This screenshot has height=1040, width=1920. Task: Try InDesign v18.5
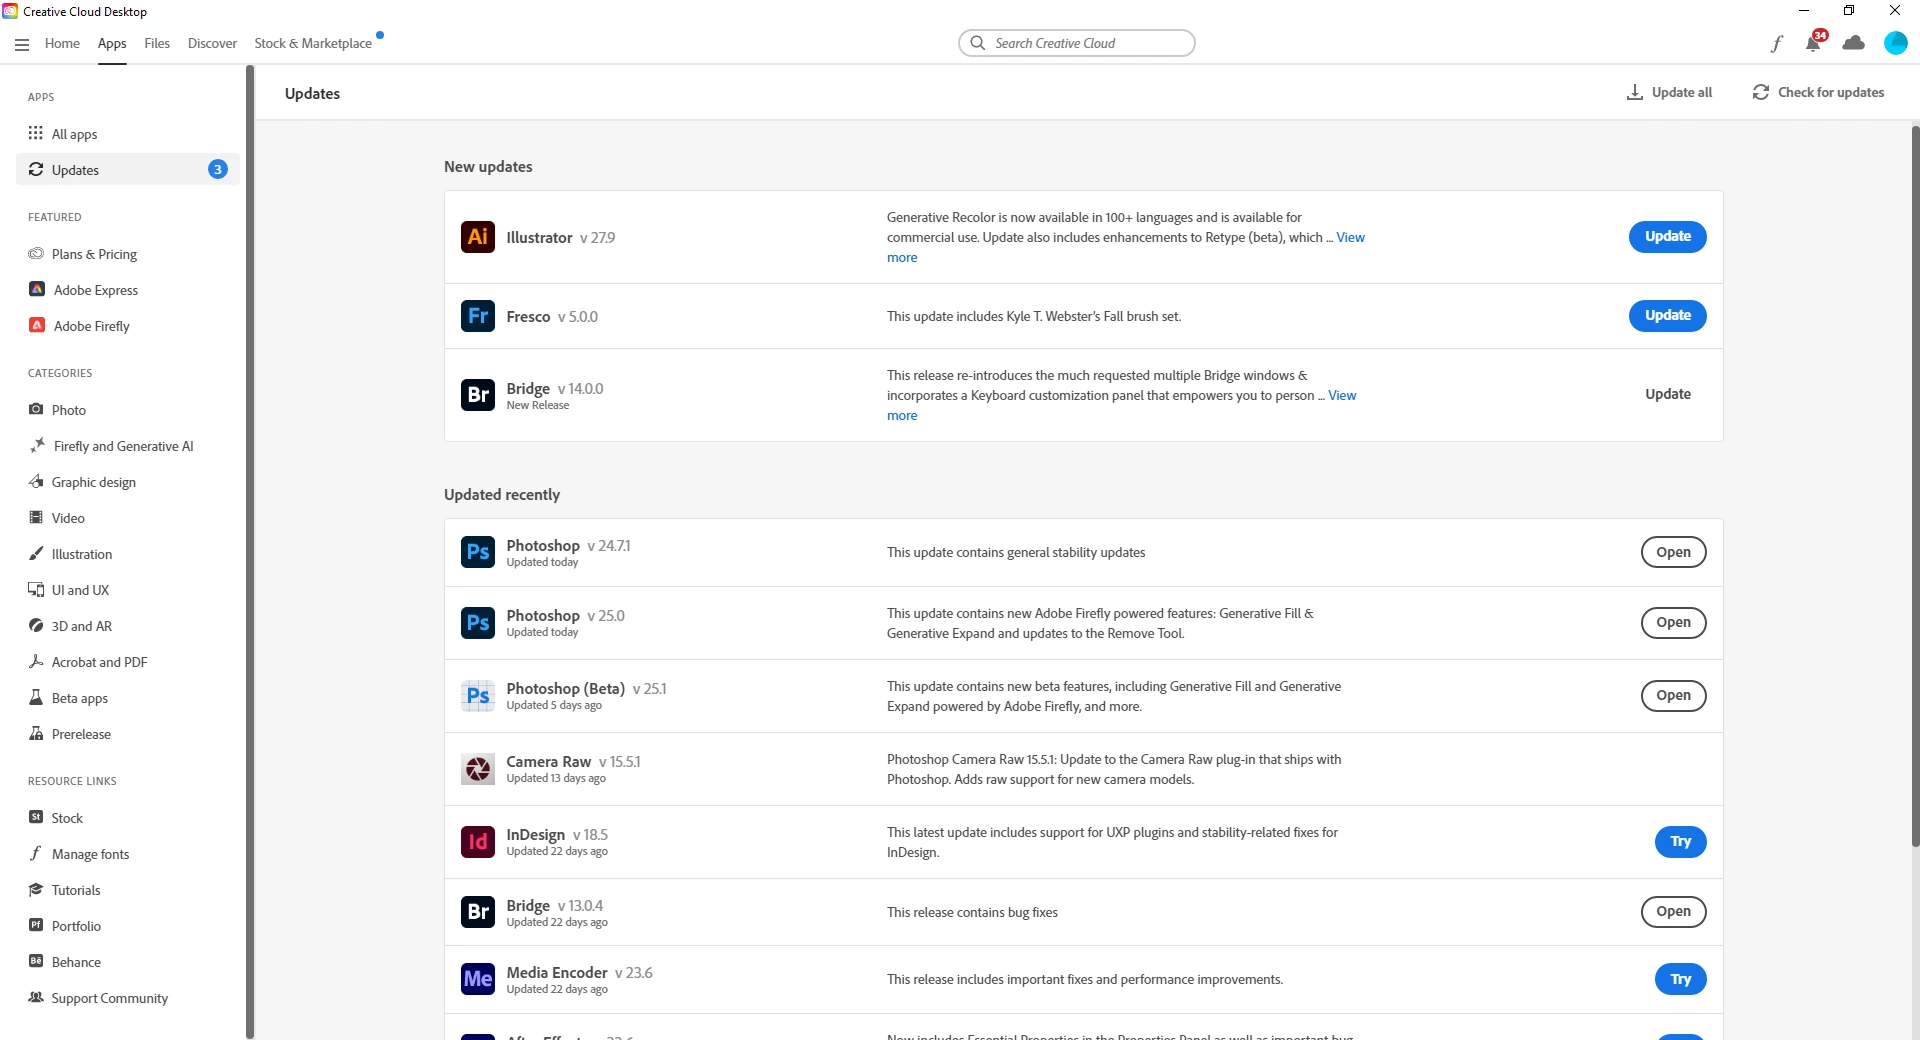click(1680, 841)
